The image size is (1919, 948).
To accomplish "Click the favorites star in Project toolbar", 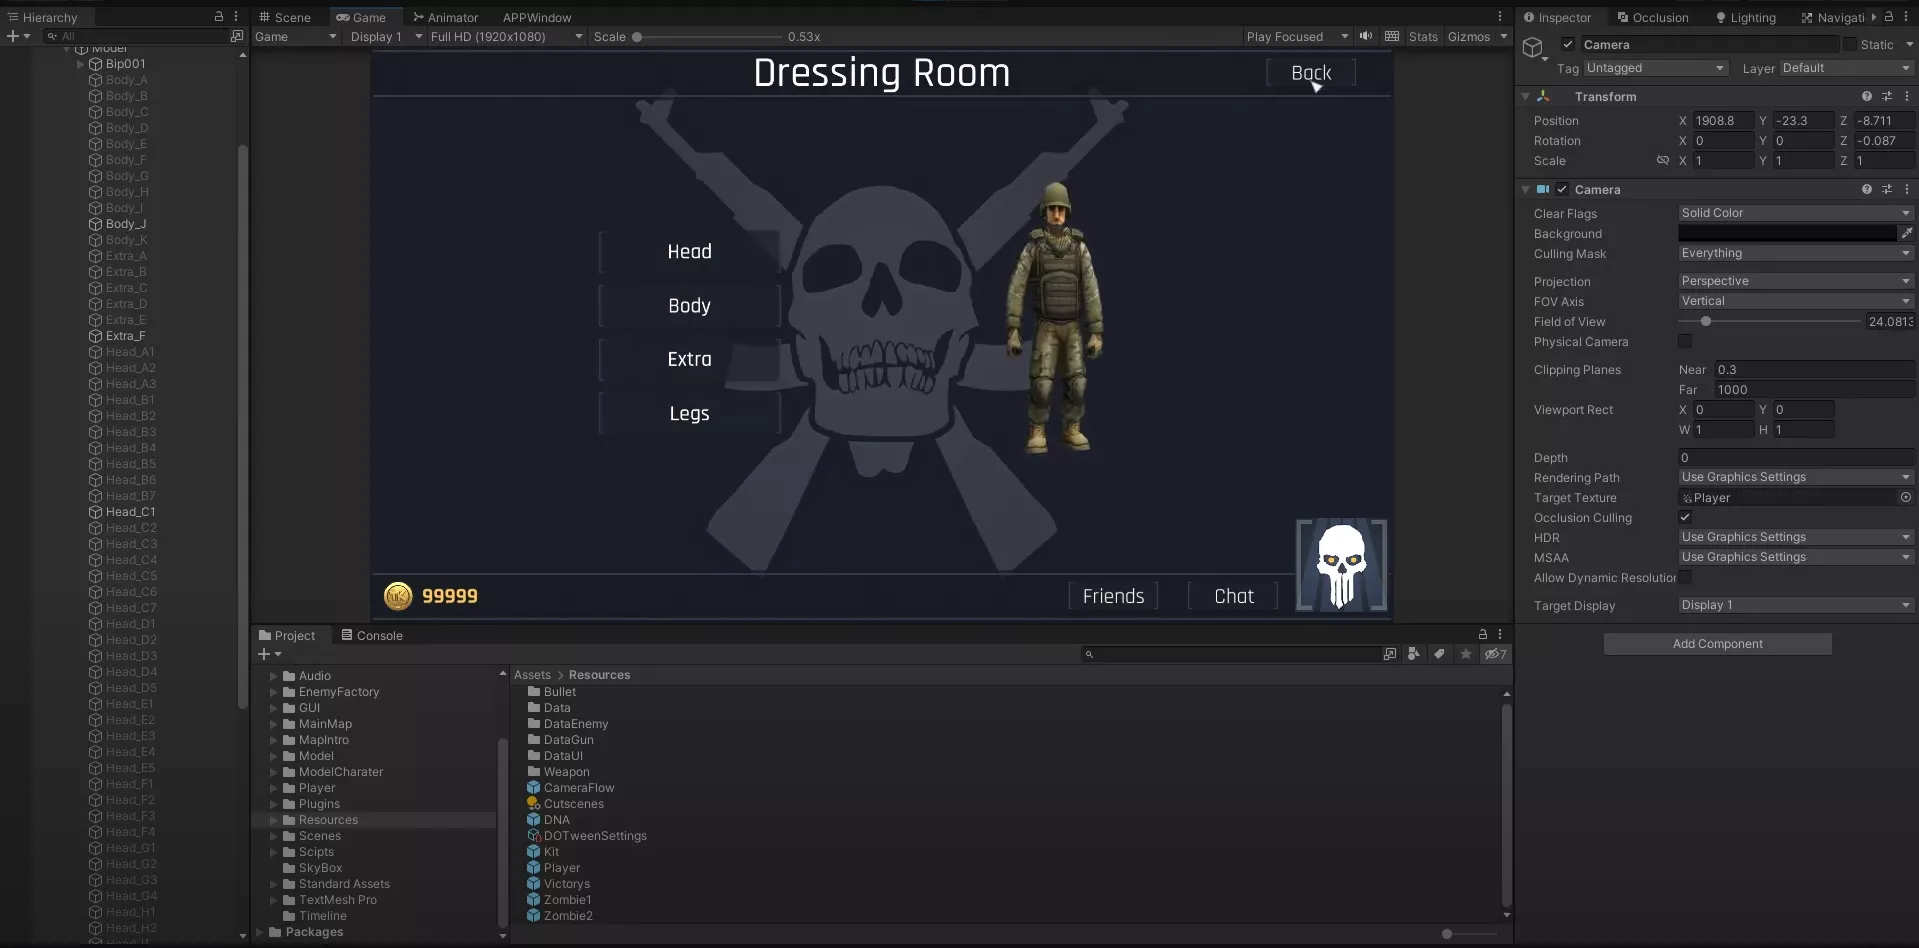I will pos(1465,654).
